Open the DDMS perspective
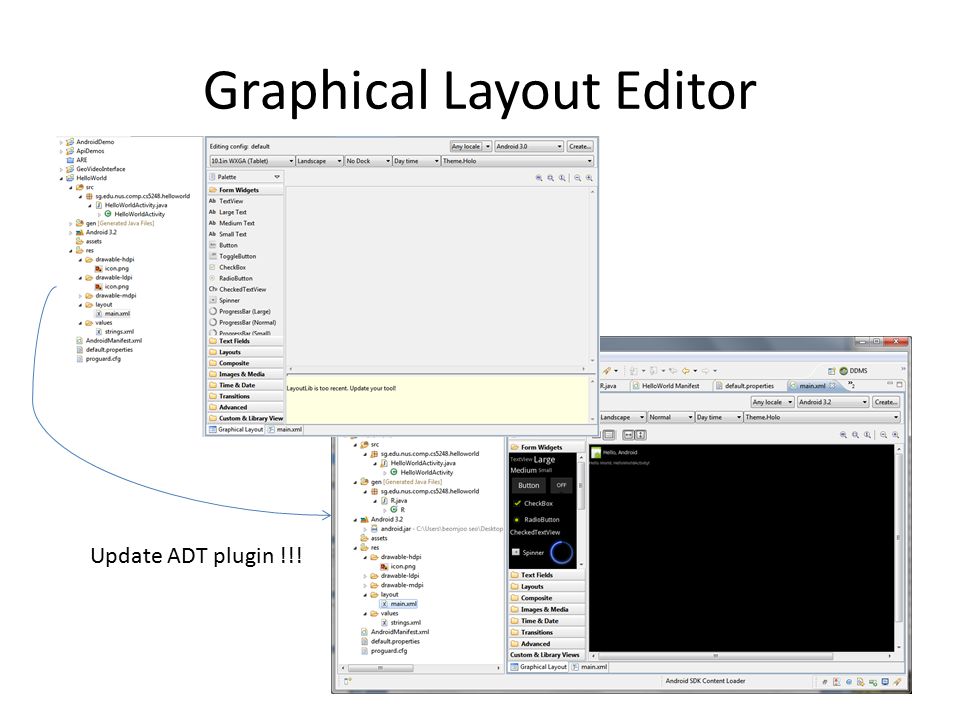 [x=853, y=370]
